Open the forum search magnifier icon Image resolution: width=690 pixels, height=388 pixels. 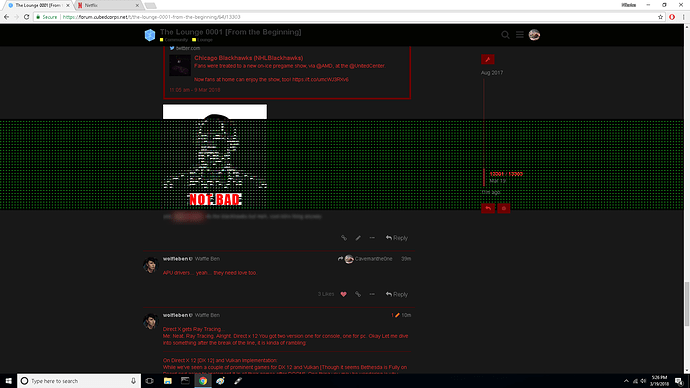(x=505, y=35)
